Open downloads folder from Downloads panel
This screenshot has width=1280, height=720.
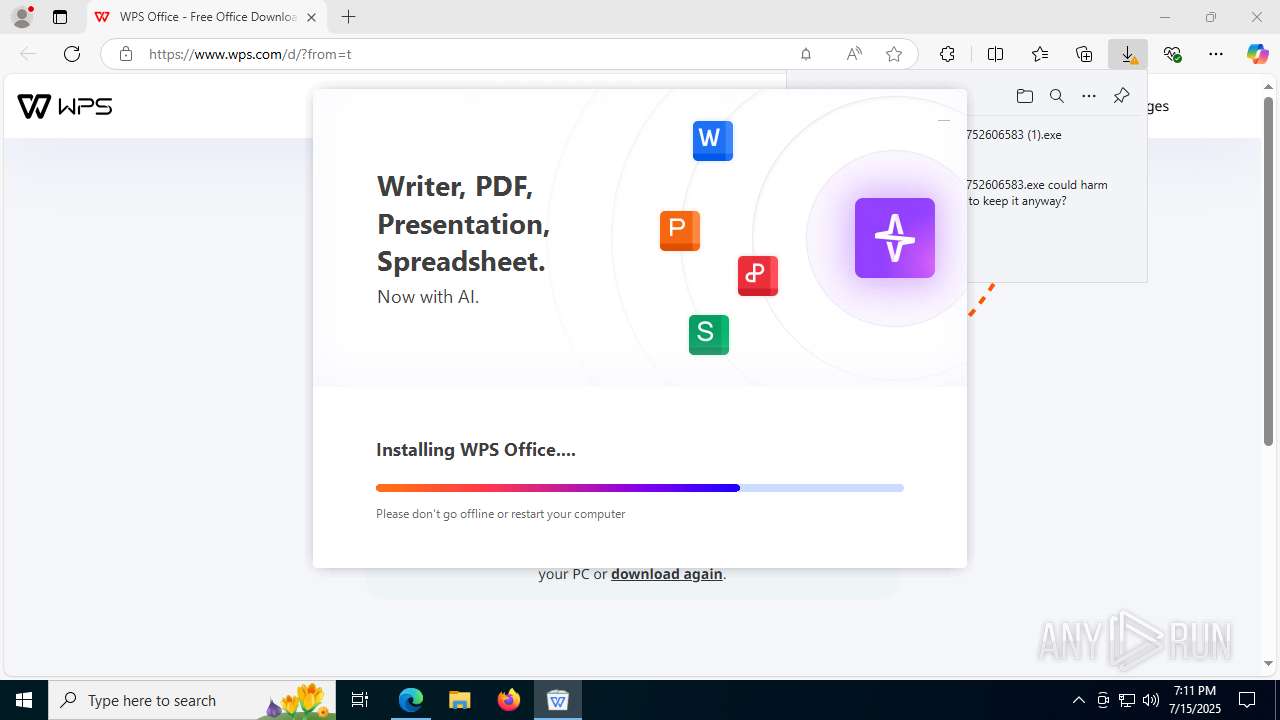point(1024,96)
